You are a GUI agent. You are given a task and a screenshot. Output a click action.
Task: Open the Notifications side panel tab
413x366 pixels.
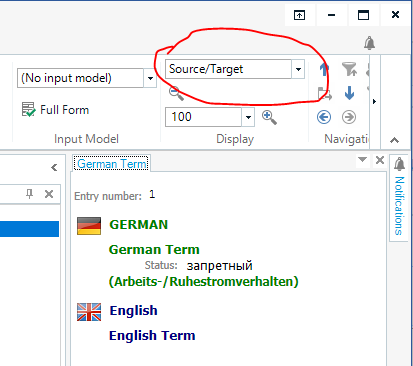(399, 198)
